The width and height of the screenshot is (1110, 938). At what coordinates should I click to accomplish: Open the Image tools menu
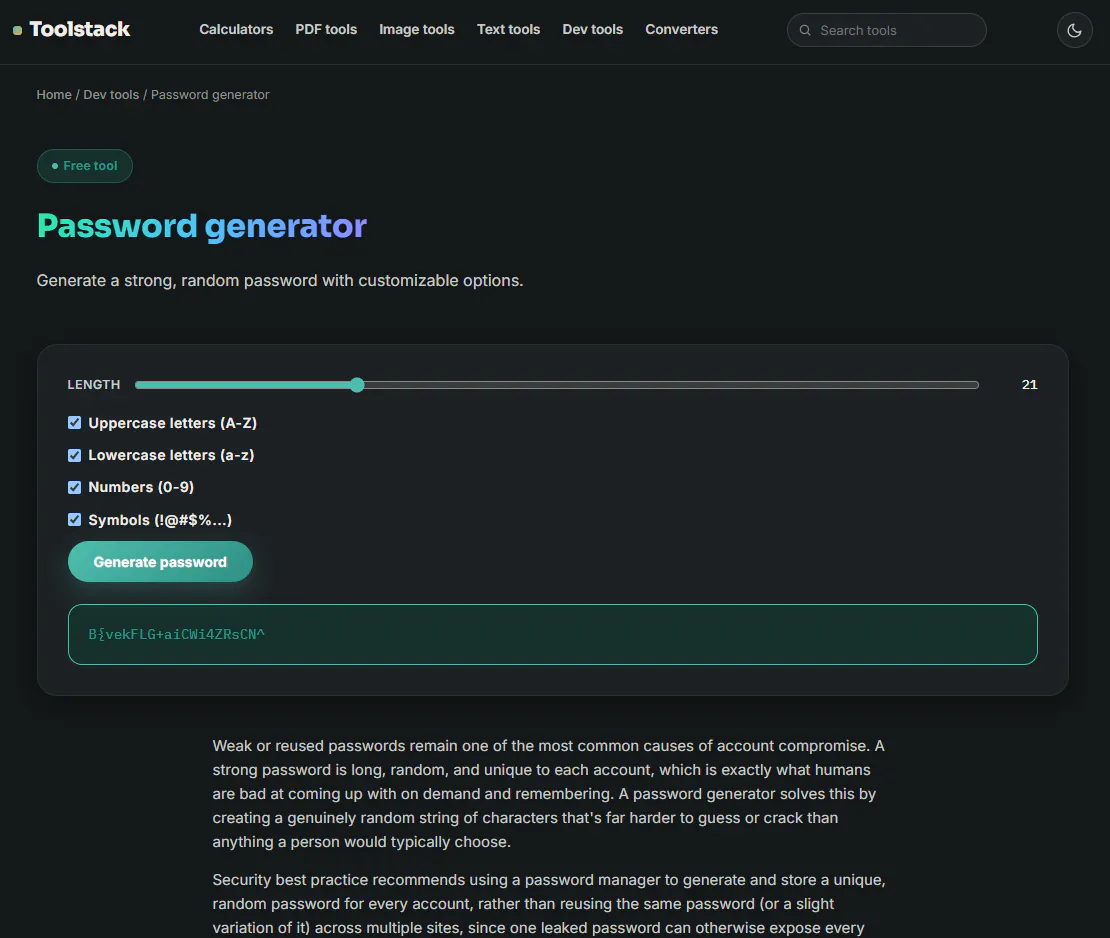[x=416, y=29]
